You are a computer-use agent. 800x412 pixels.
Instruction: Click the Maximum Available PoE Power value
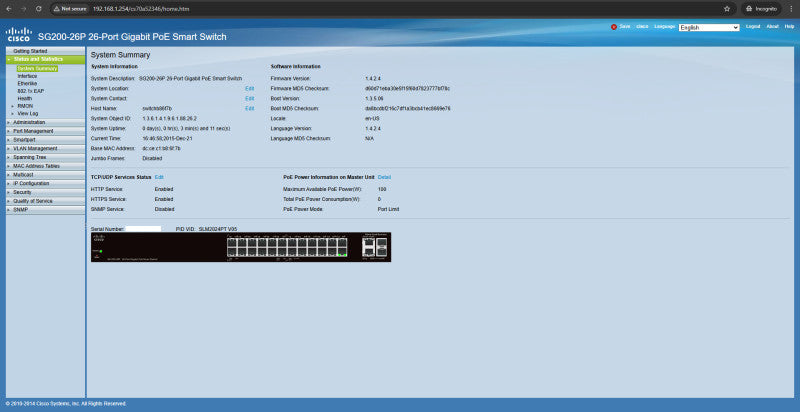click(382, 189)
